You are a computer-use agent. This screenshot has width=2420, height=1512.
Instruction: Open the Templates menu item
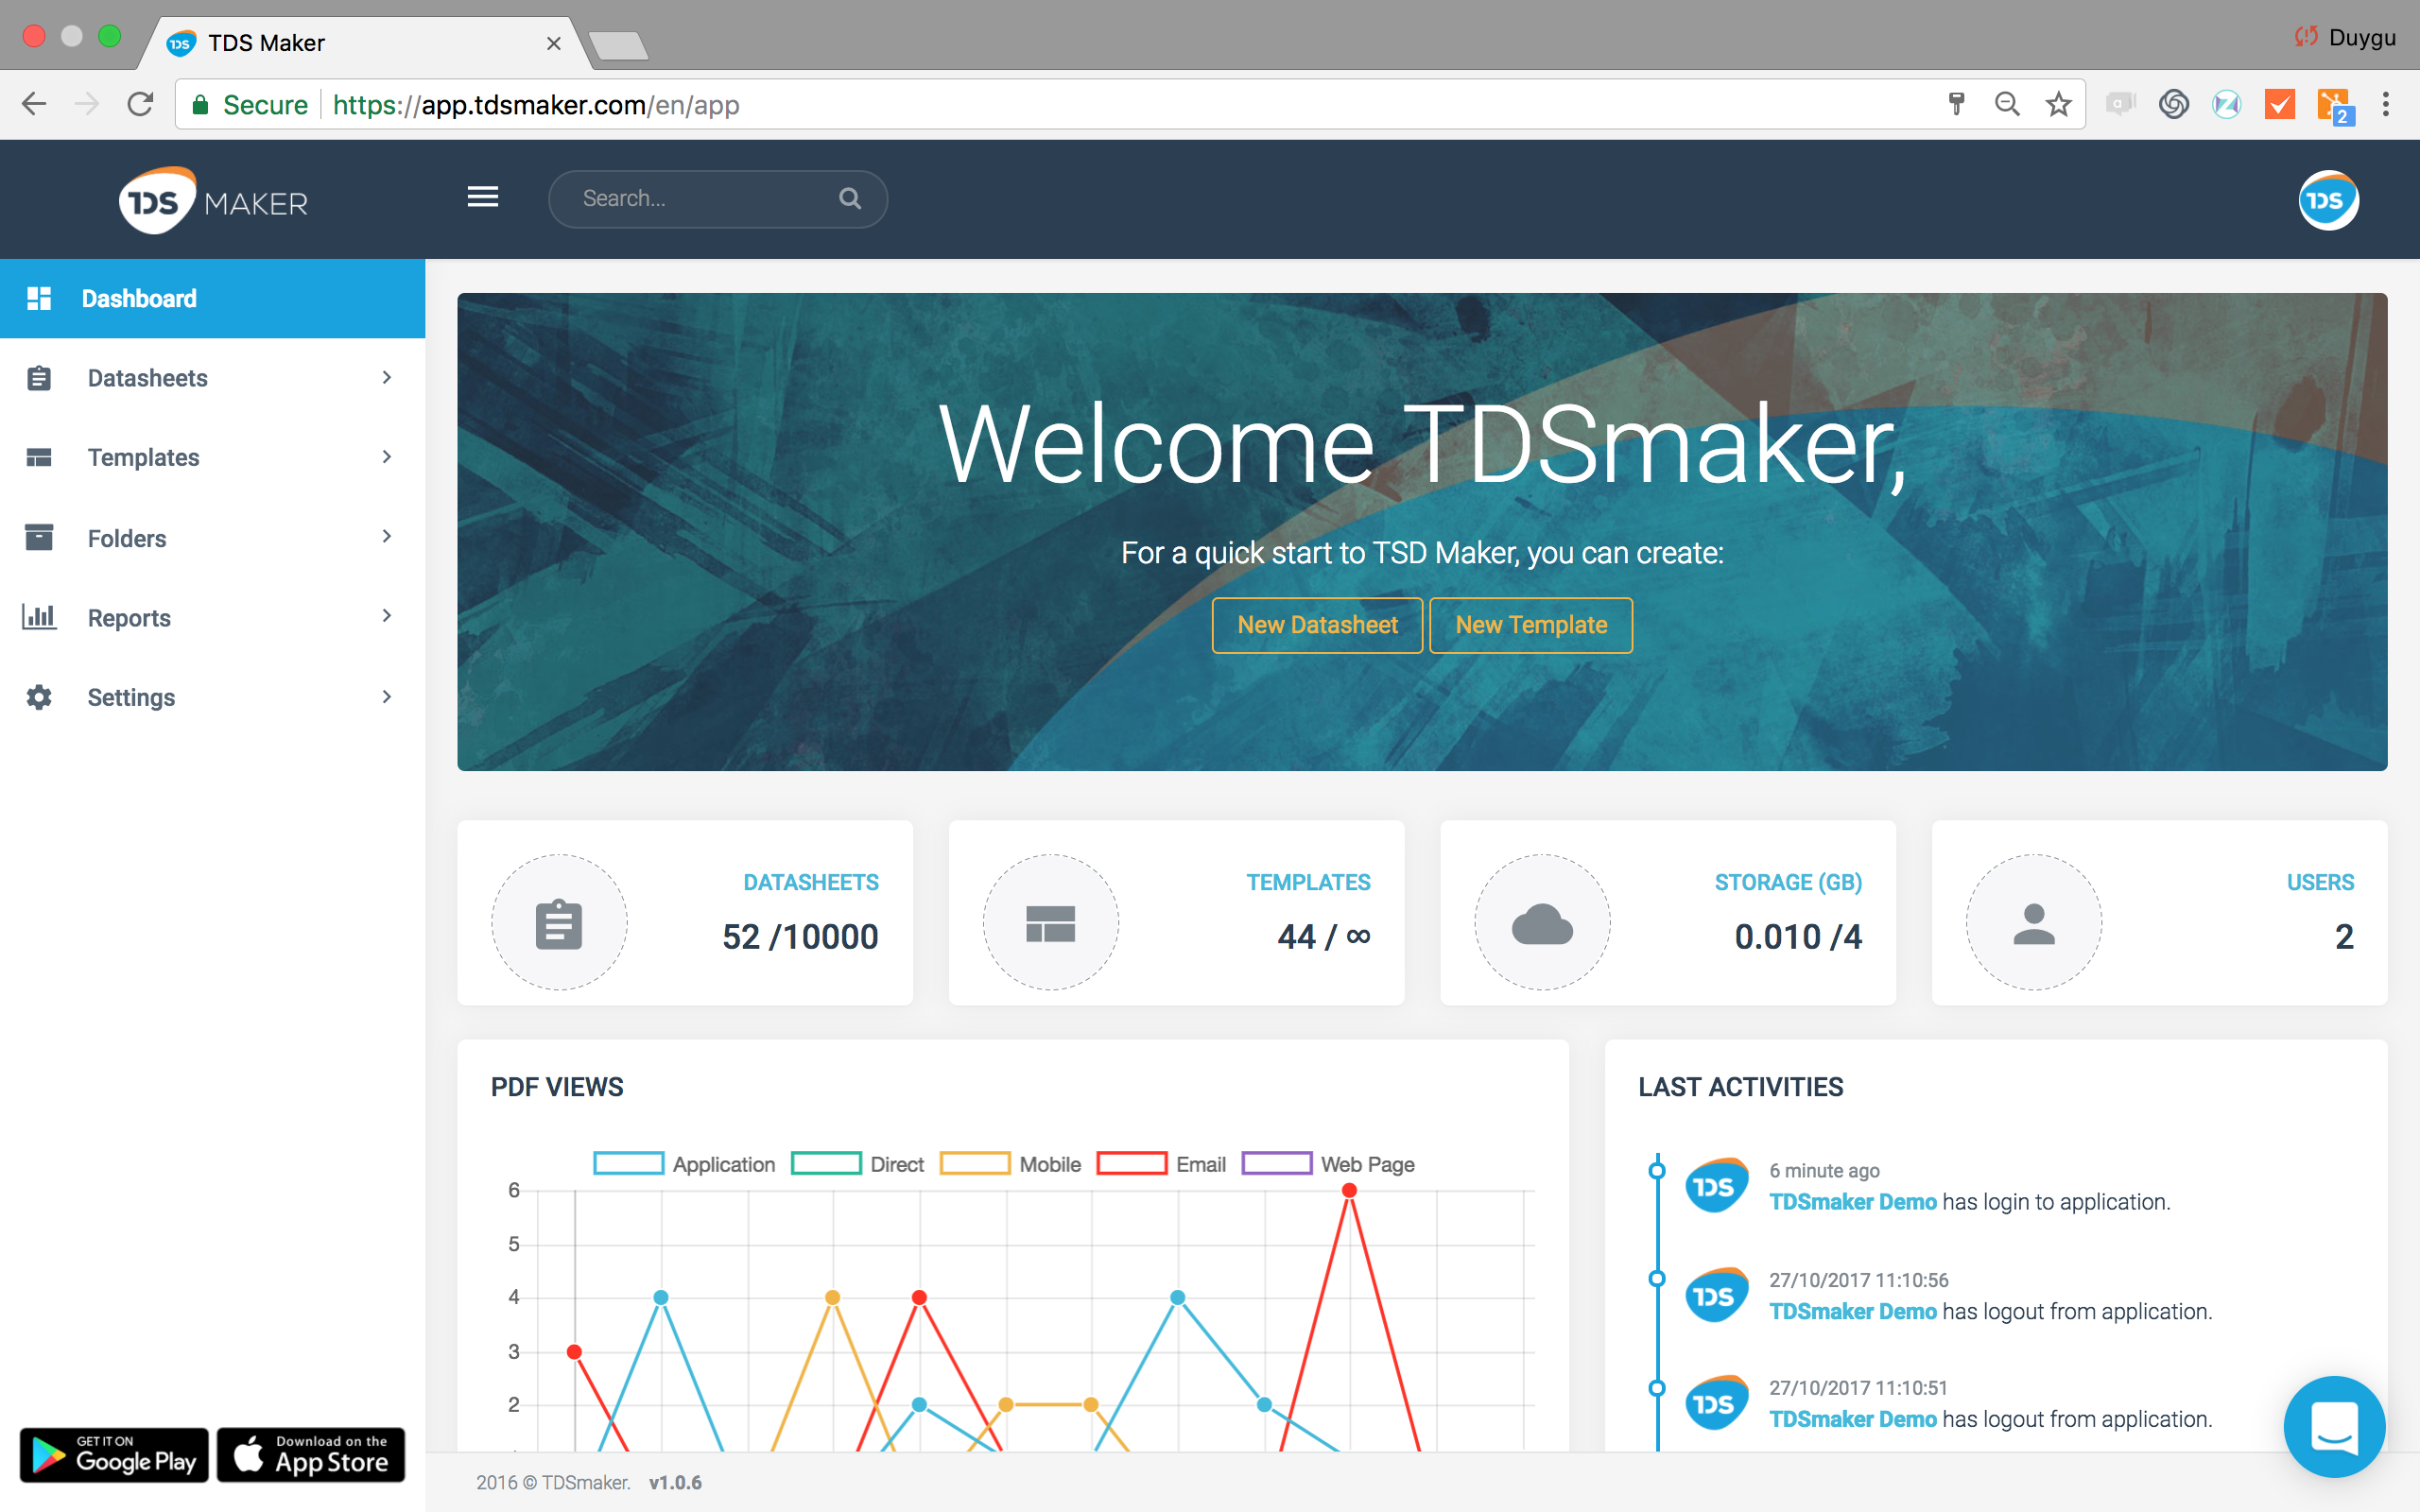pyautogui.click(x=212, y=457)
